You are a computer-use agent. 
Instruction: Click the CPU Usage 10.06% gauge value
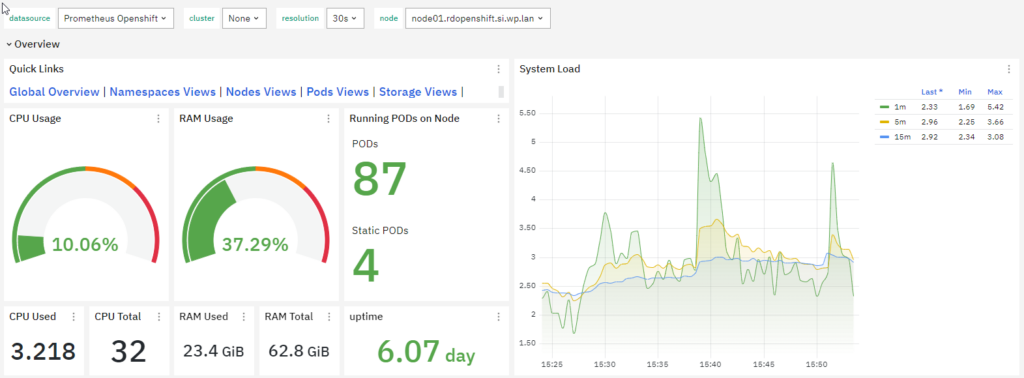coord(85,245)
